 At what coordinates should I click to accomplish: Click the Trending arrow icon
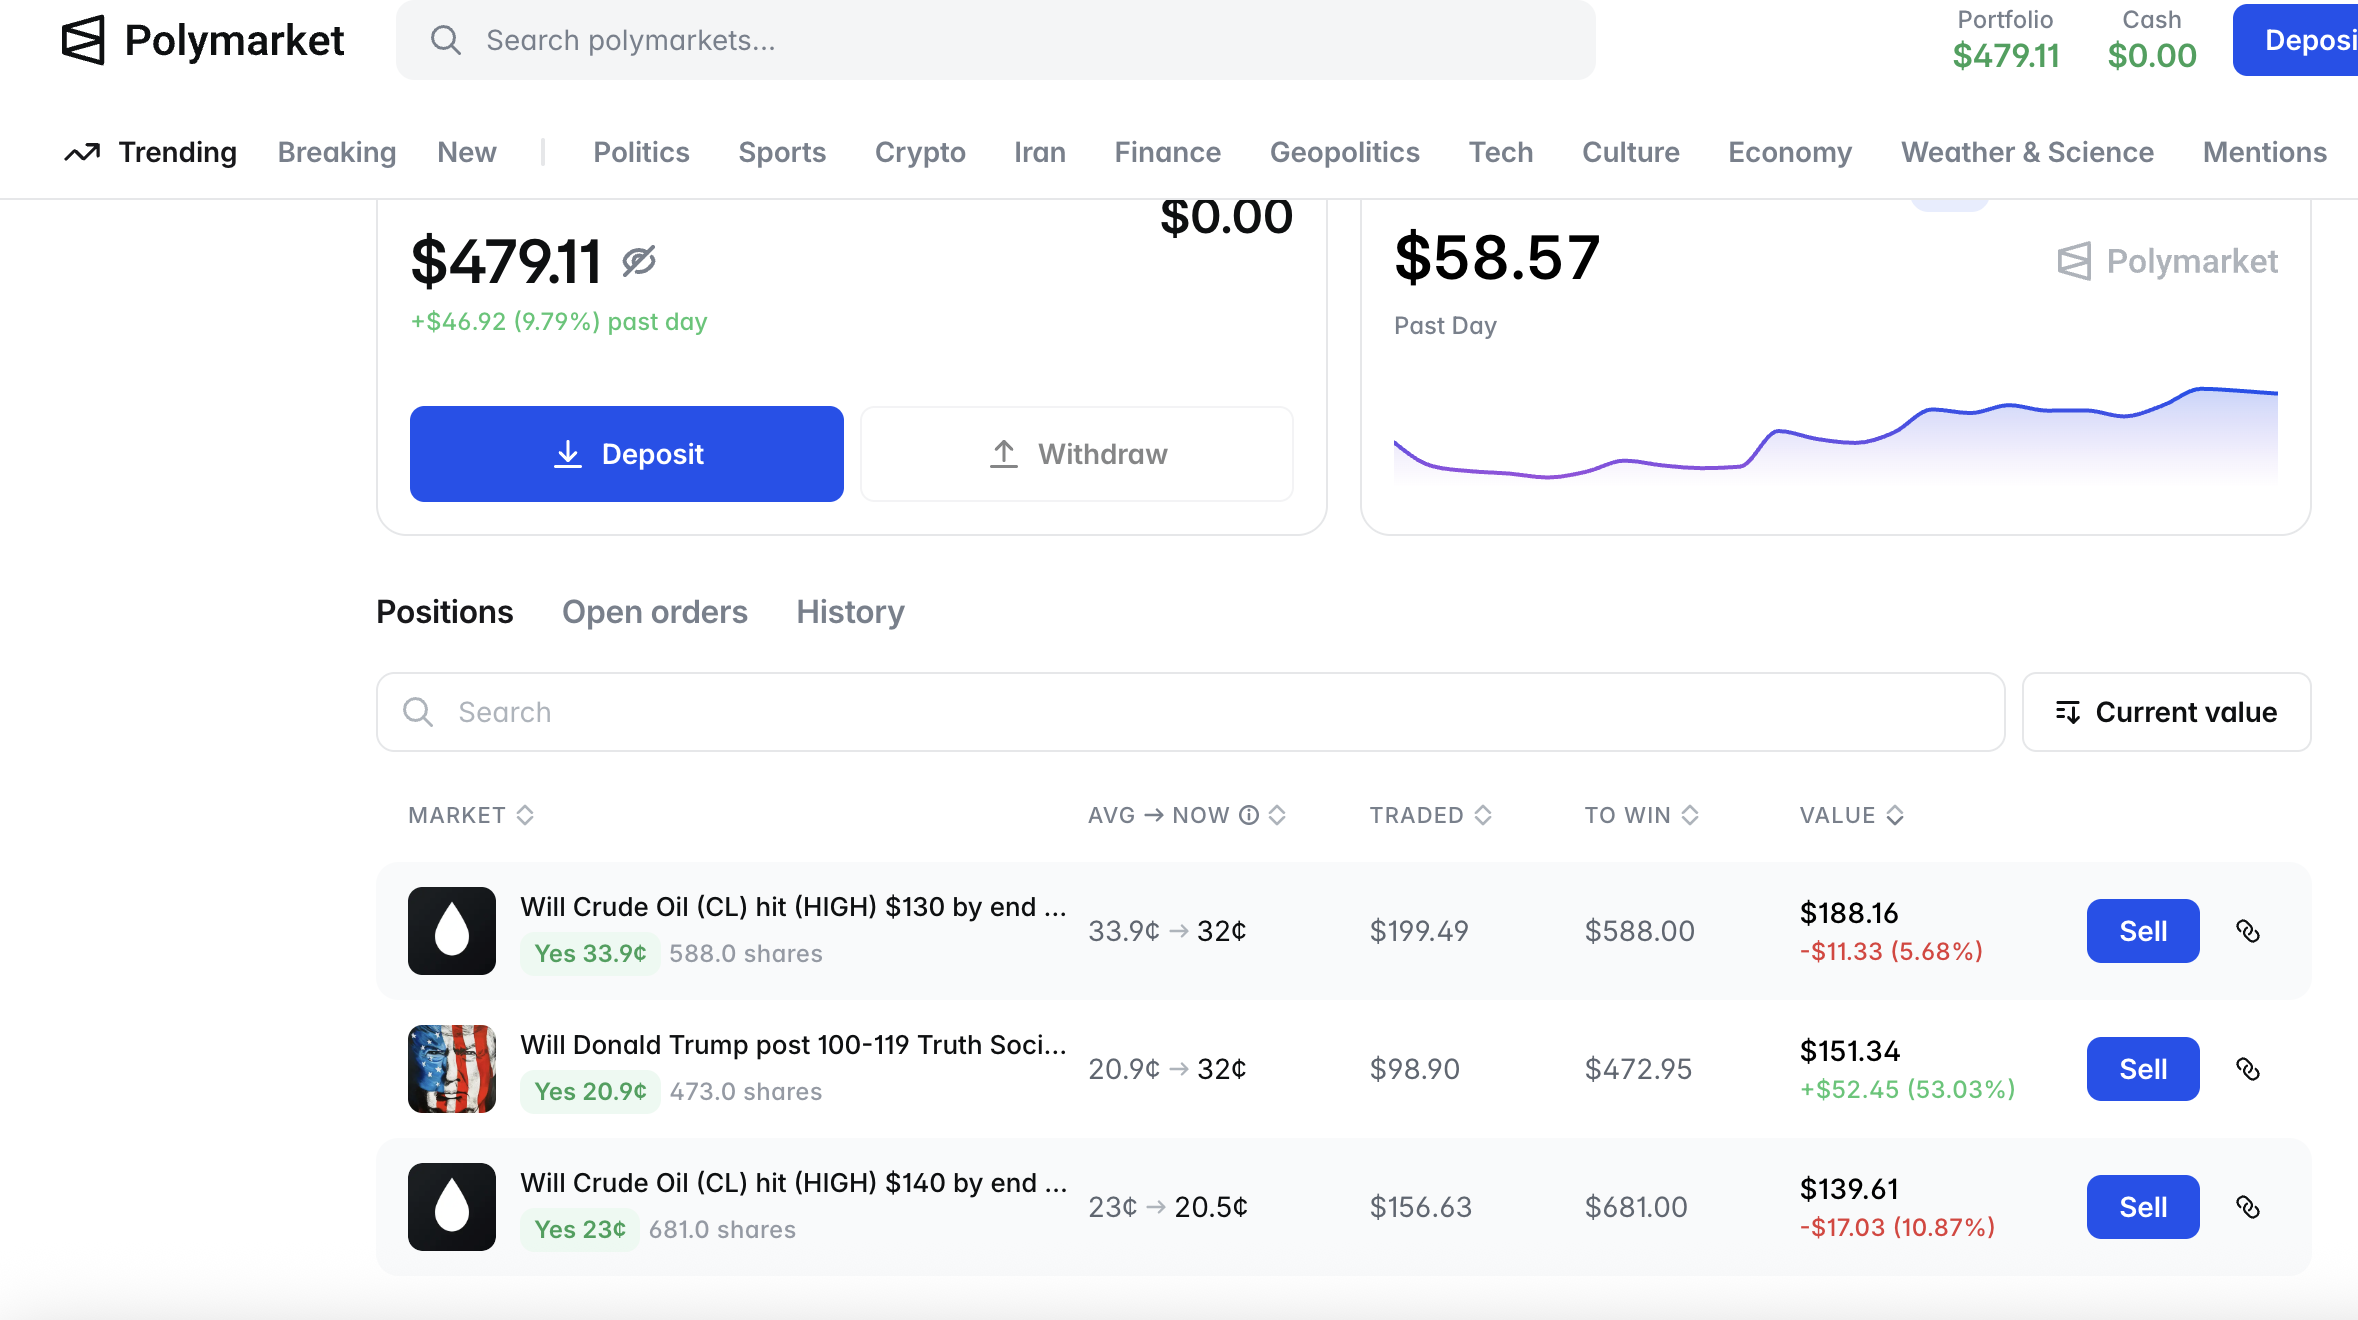(x=82, y=152)
